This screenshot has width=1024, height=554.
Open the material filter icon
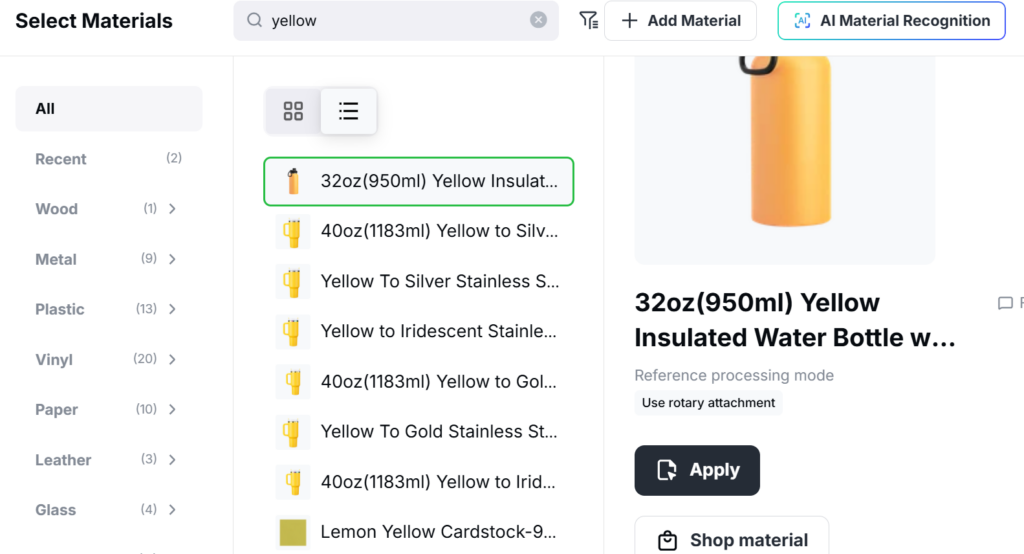point(588,20)
